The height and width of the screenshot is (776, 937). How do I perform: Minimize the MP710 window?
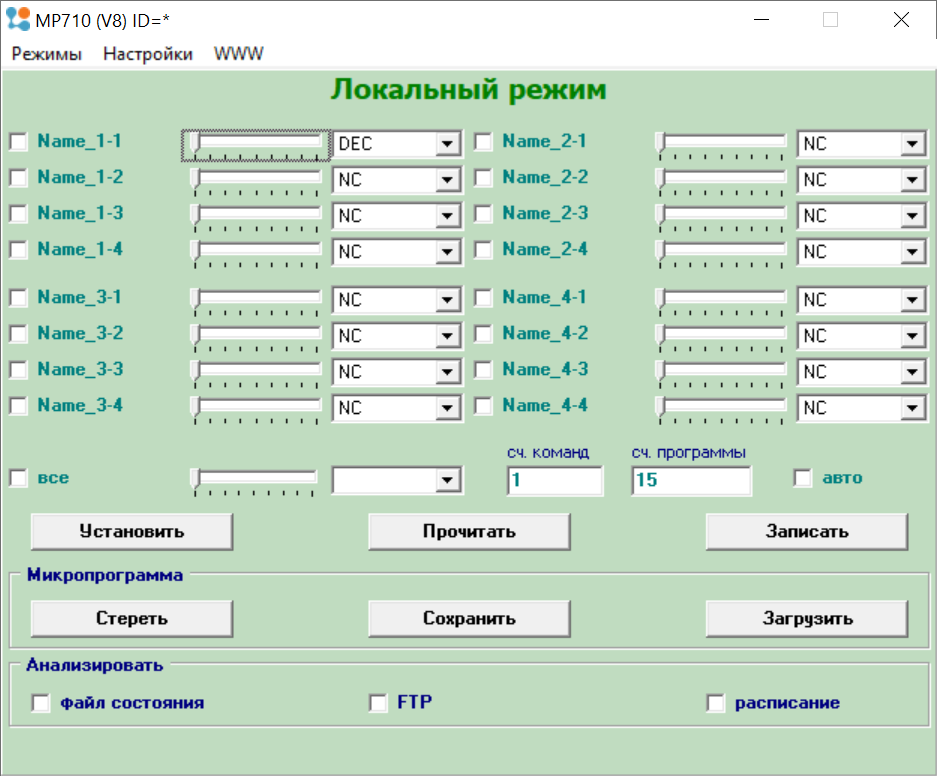click(x=761, y=20)
